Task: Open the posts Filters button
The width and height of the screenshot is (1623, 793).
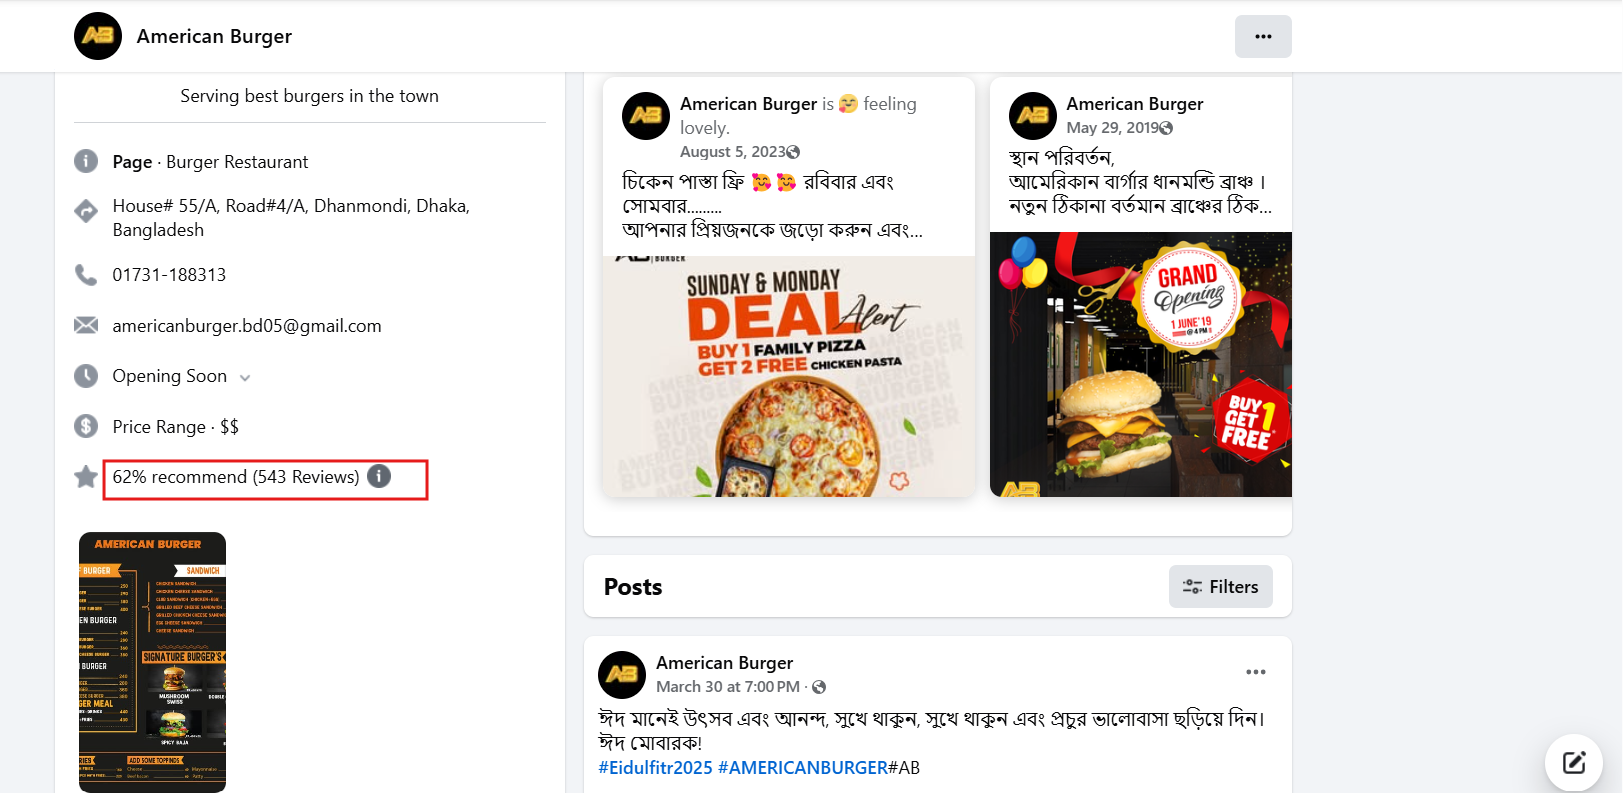Action: coord(1220,587)
